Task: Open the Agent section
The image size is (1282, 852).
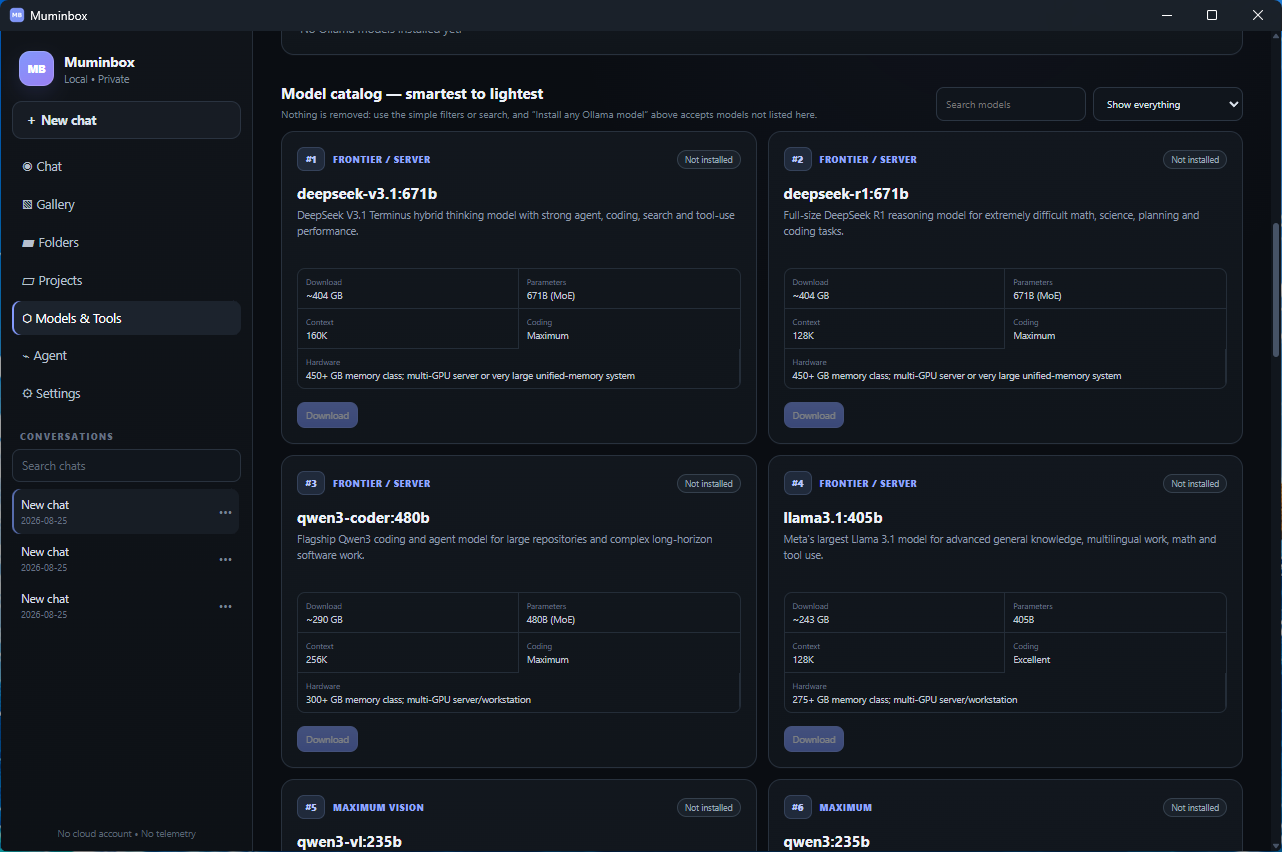Action: pyautogui.click(x=126, y=356)
